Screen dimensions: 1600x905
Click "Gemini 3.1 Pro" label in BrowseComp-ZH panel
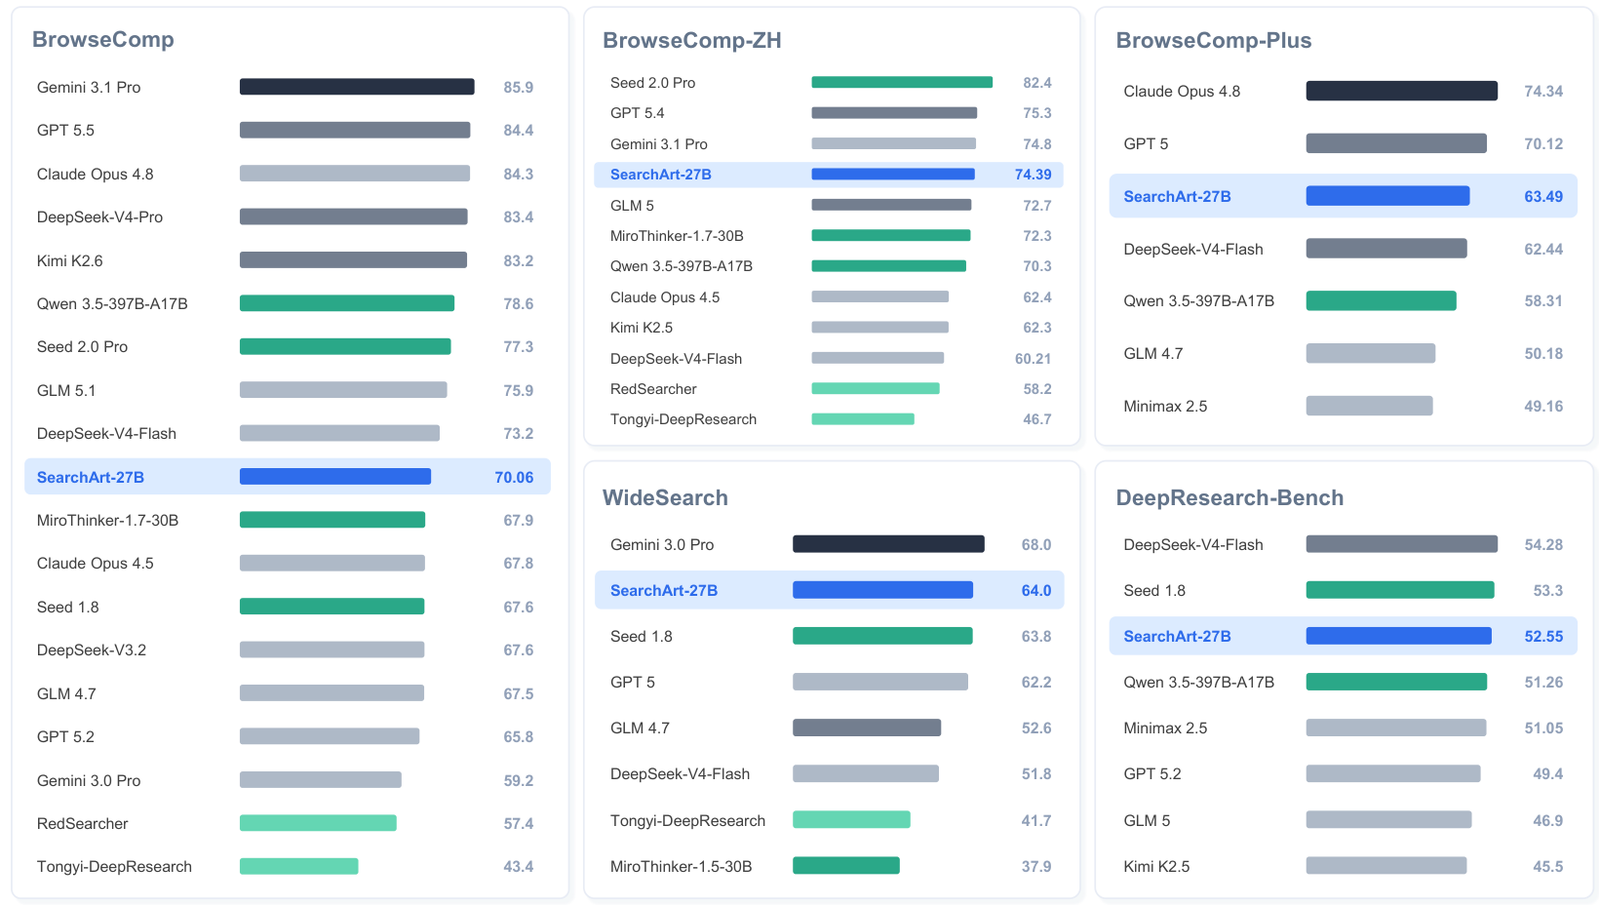659,144
